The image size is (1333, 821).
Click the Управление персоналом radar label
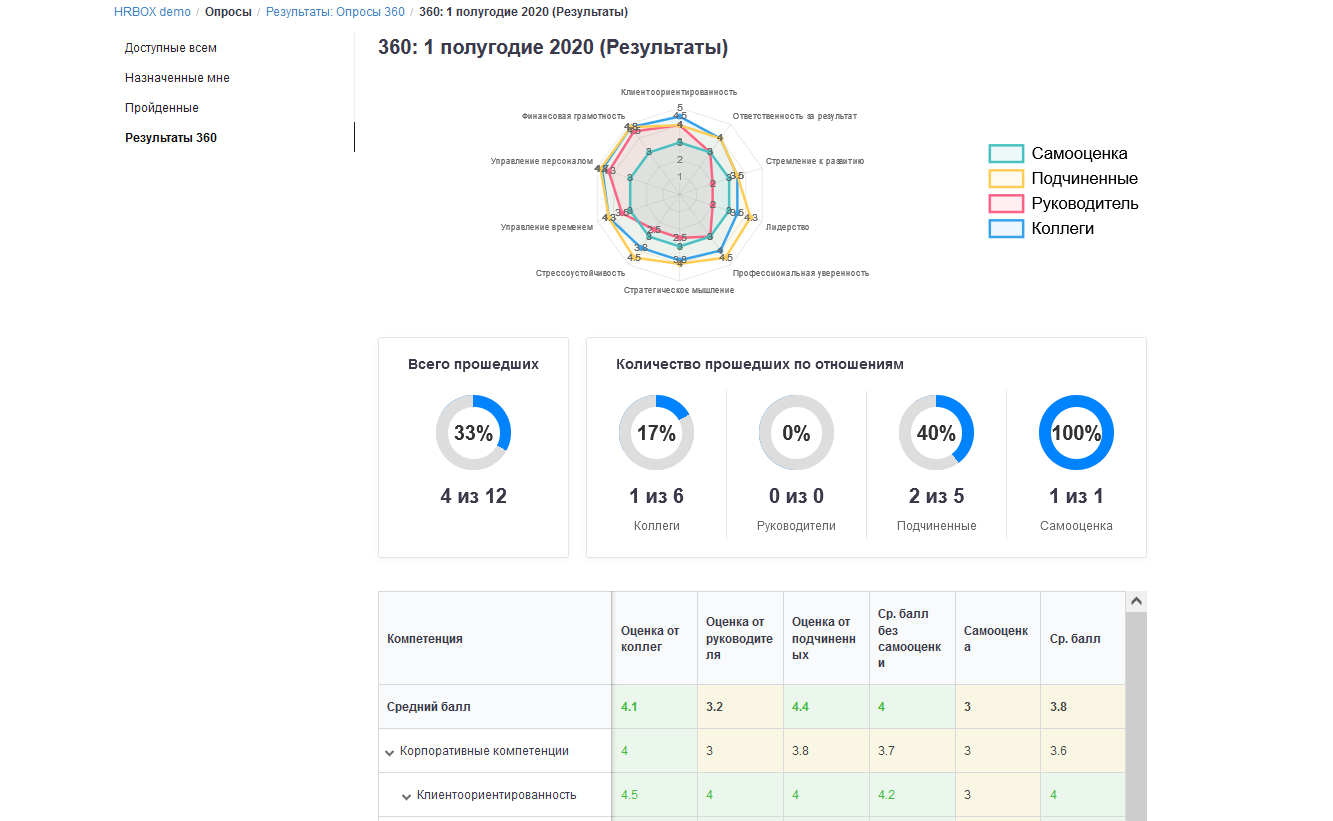point(542,161)
